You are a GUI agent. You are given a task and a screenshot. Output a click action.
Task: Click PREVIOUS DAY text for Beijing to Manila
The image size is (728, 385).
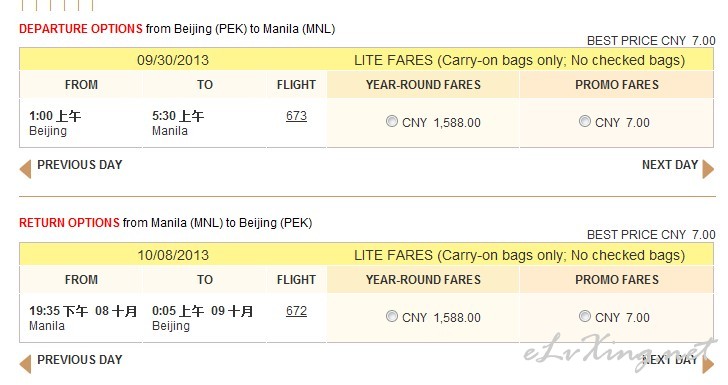click(x=80, y=165)
